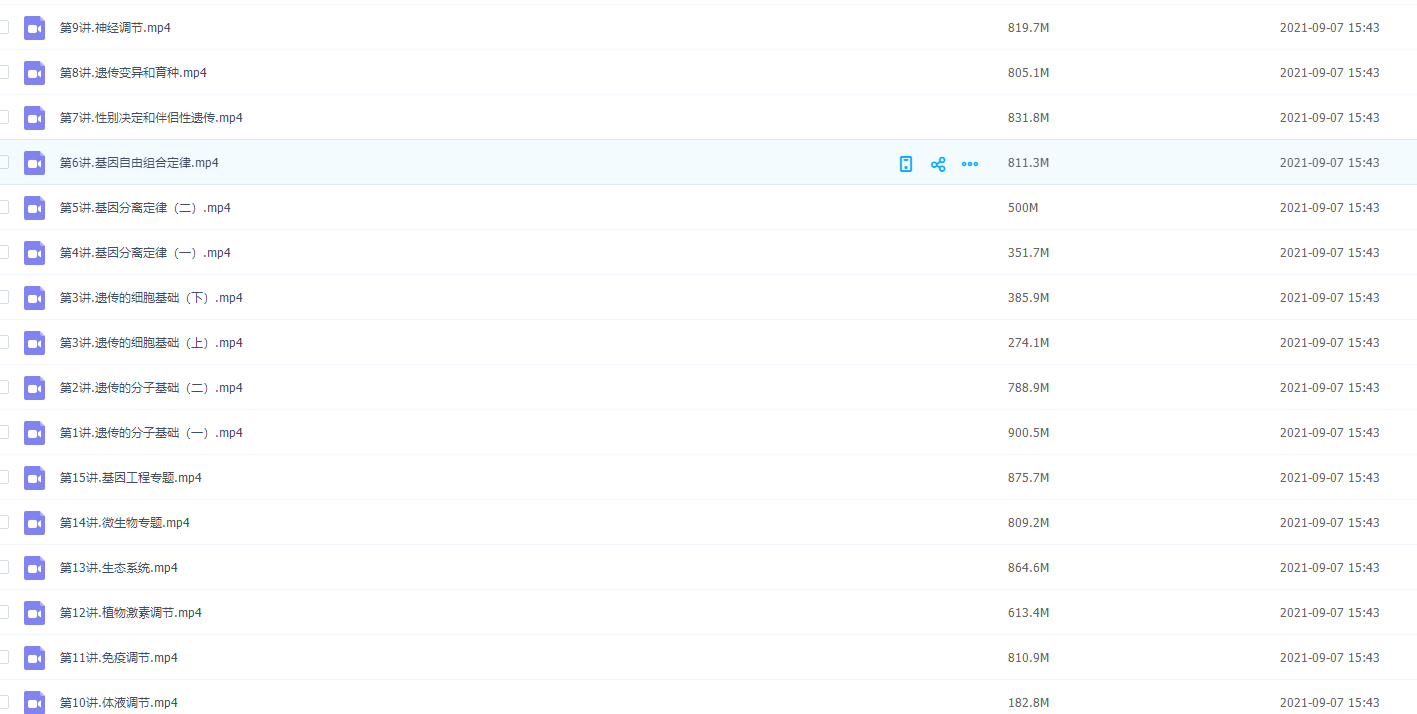Click the 900.5M size cell of 第1讲
Screen dimensions: 1417x714
pos(1028,433)
